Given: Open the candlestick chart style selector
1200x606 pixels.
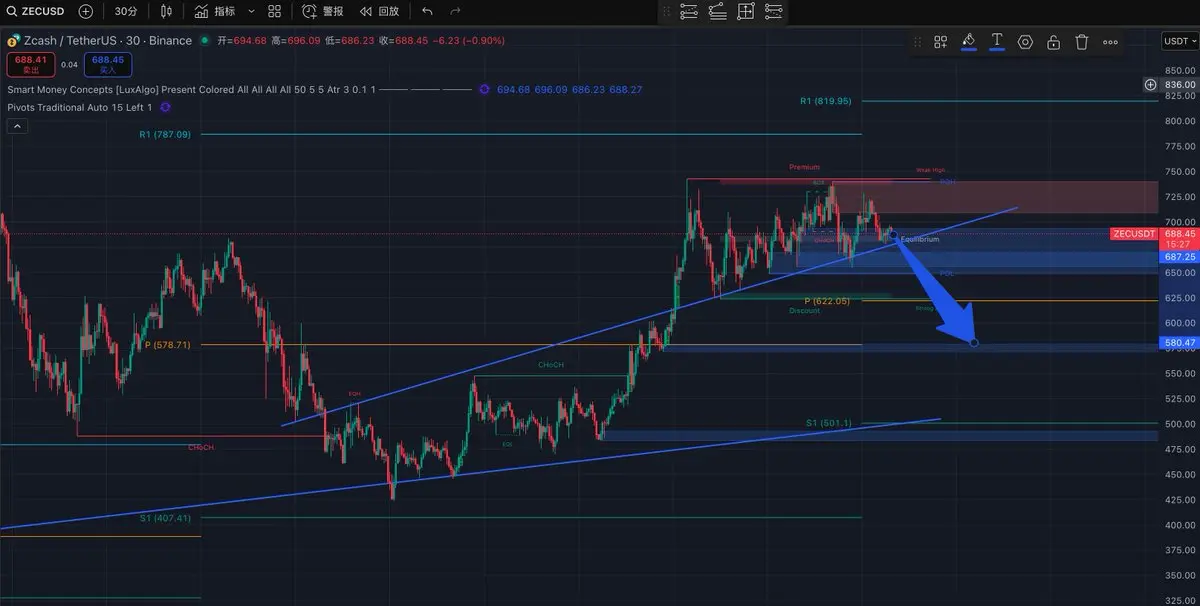Looking at the screenshot, I should click(x=167, y=11).
